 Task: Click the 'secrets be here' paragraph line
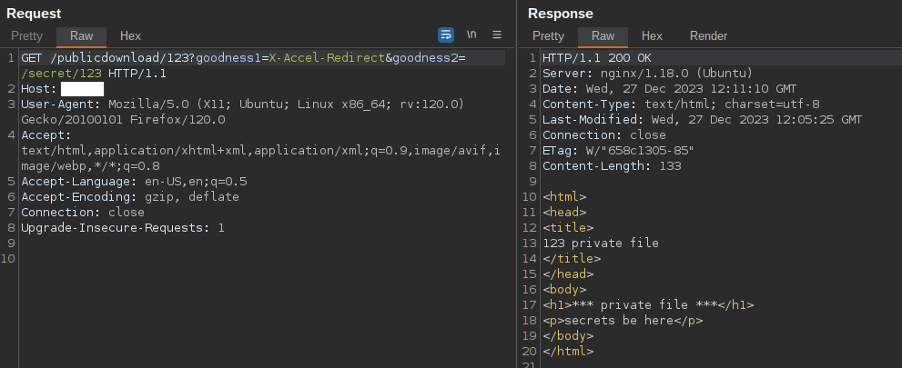[622, 320]
